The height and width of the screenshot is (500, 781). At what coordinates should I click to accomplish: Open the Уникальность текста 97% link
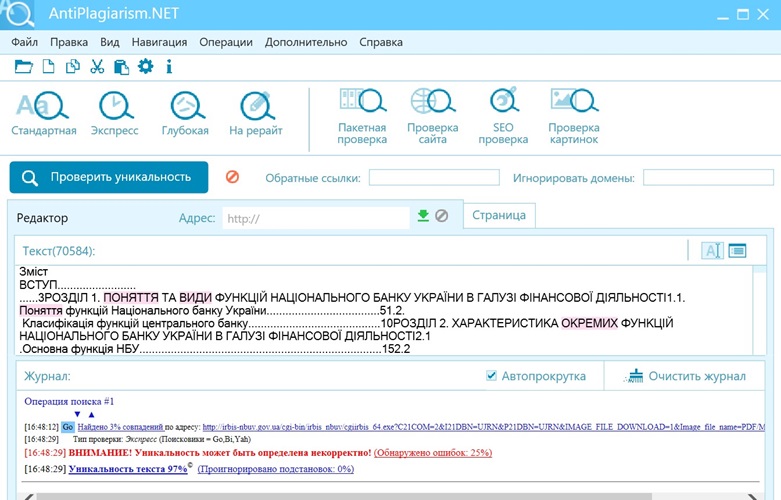click(128, 469)
